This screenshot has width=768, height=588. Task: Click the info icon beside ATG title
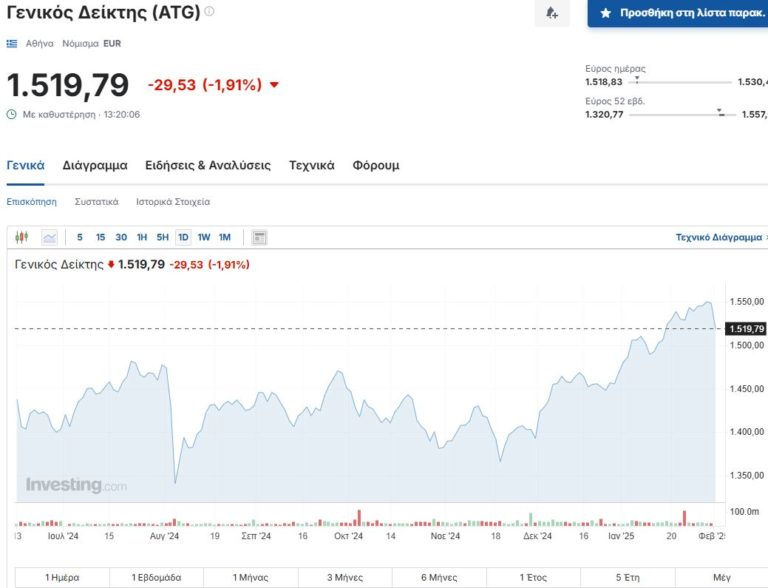209,12
